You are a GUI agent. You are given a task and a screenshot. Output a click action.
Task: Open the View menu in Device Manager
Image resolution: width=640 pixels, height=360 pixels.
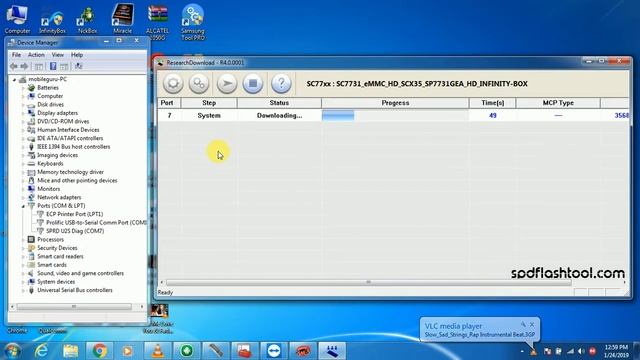pyautogui.click(x=58, y=55)
